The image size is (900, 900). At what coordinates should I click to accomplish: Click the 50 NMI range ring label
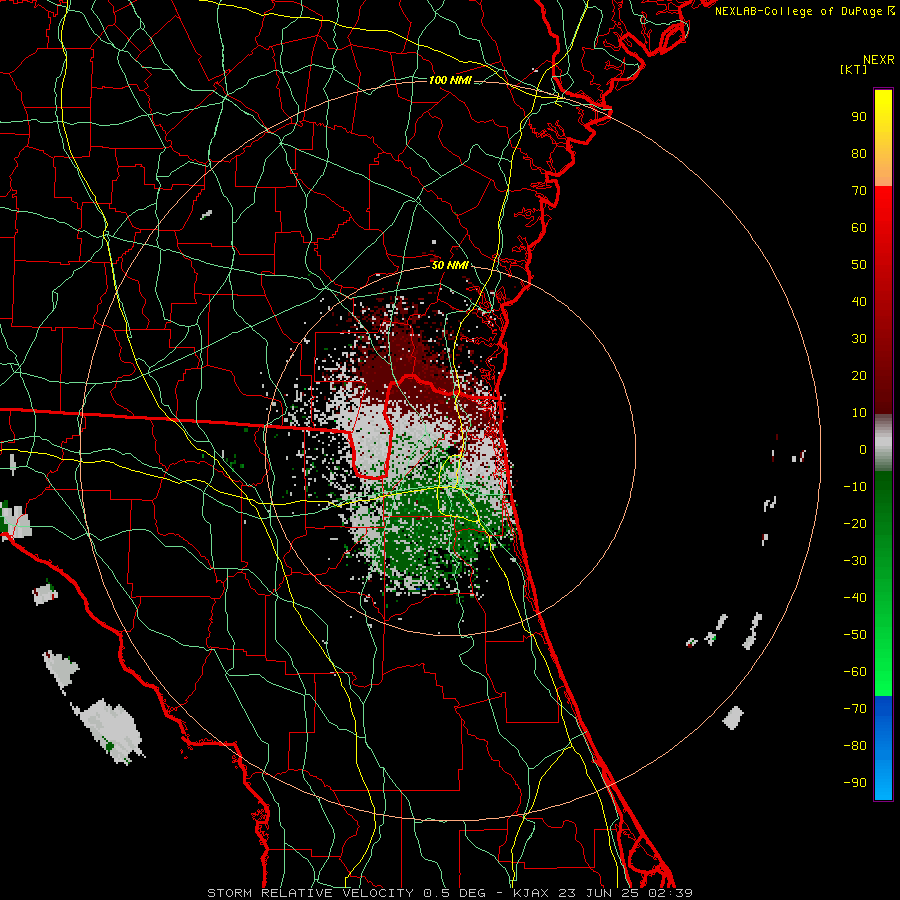click(450, 265)
